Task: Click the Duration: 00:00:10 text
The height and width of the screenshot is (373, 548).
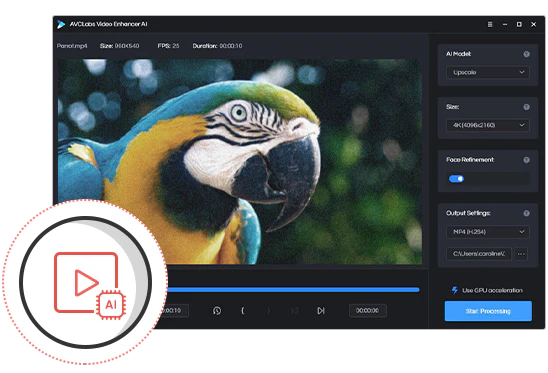Action: 217,46
